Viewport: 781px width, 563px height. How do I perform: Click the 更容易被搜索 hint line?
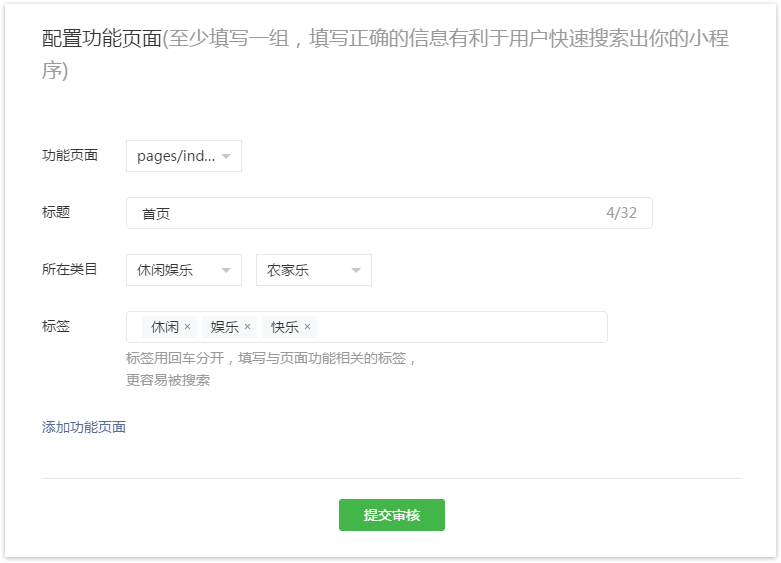click(x=168, y=380)
